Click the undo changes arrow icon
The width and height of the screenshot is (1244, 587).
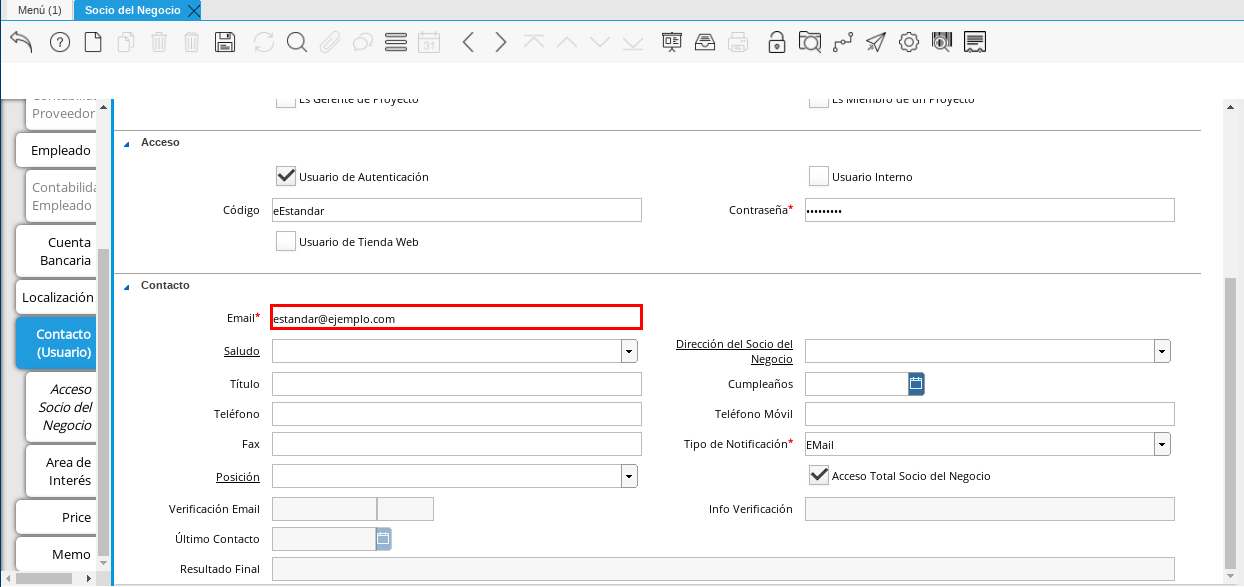coord(21,42)
